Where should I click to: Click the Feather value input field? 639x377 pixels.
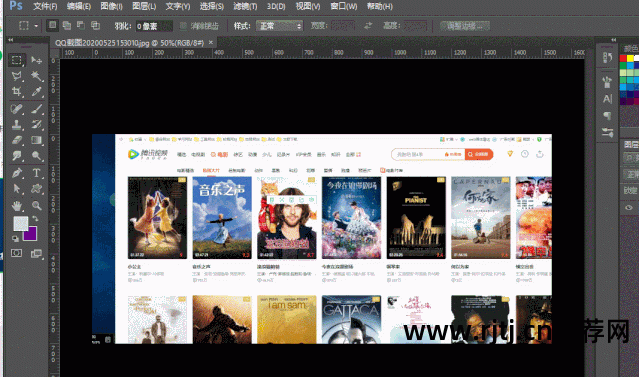(154, 26)
